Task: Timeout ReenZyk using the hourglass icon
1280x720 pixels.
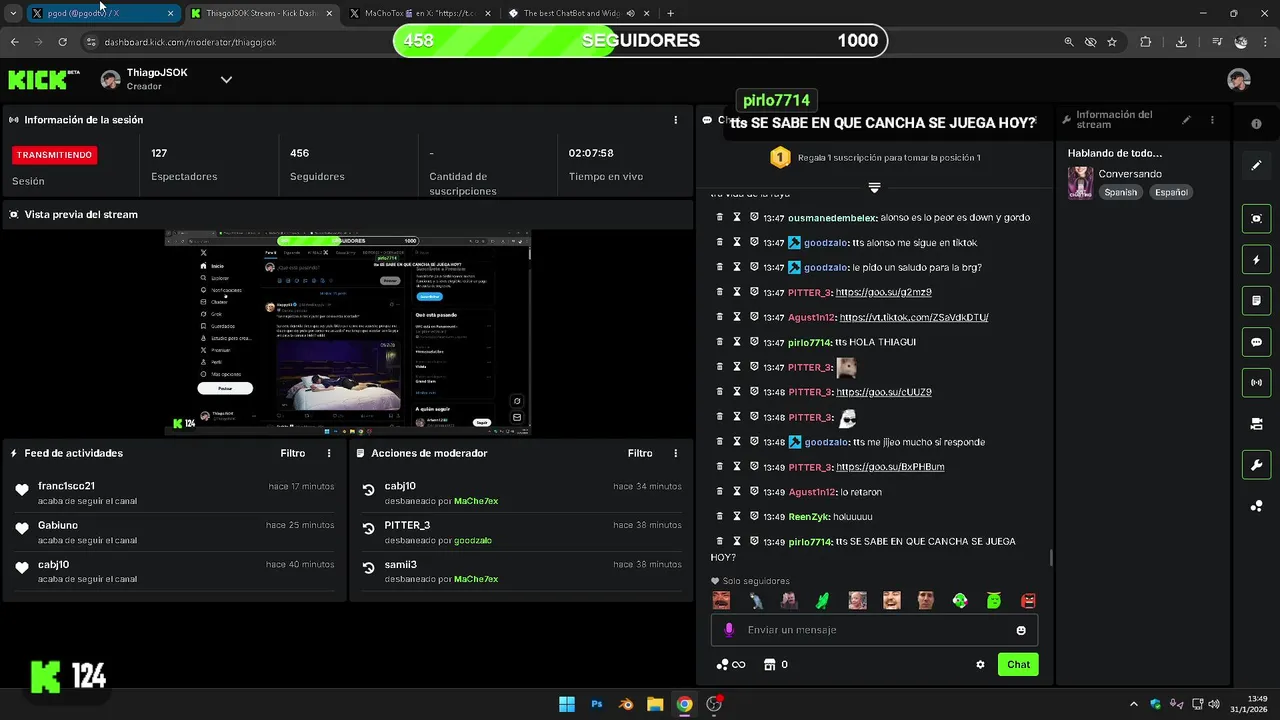Action: coord(737,516)
